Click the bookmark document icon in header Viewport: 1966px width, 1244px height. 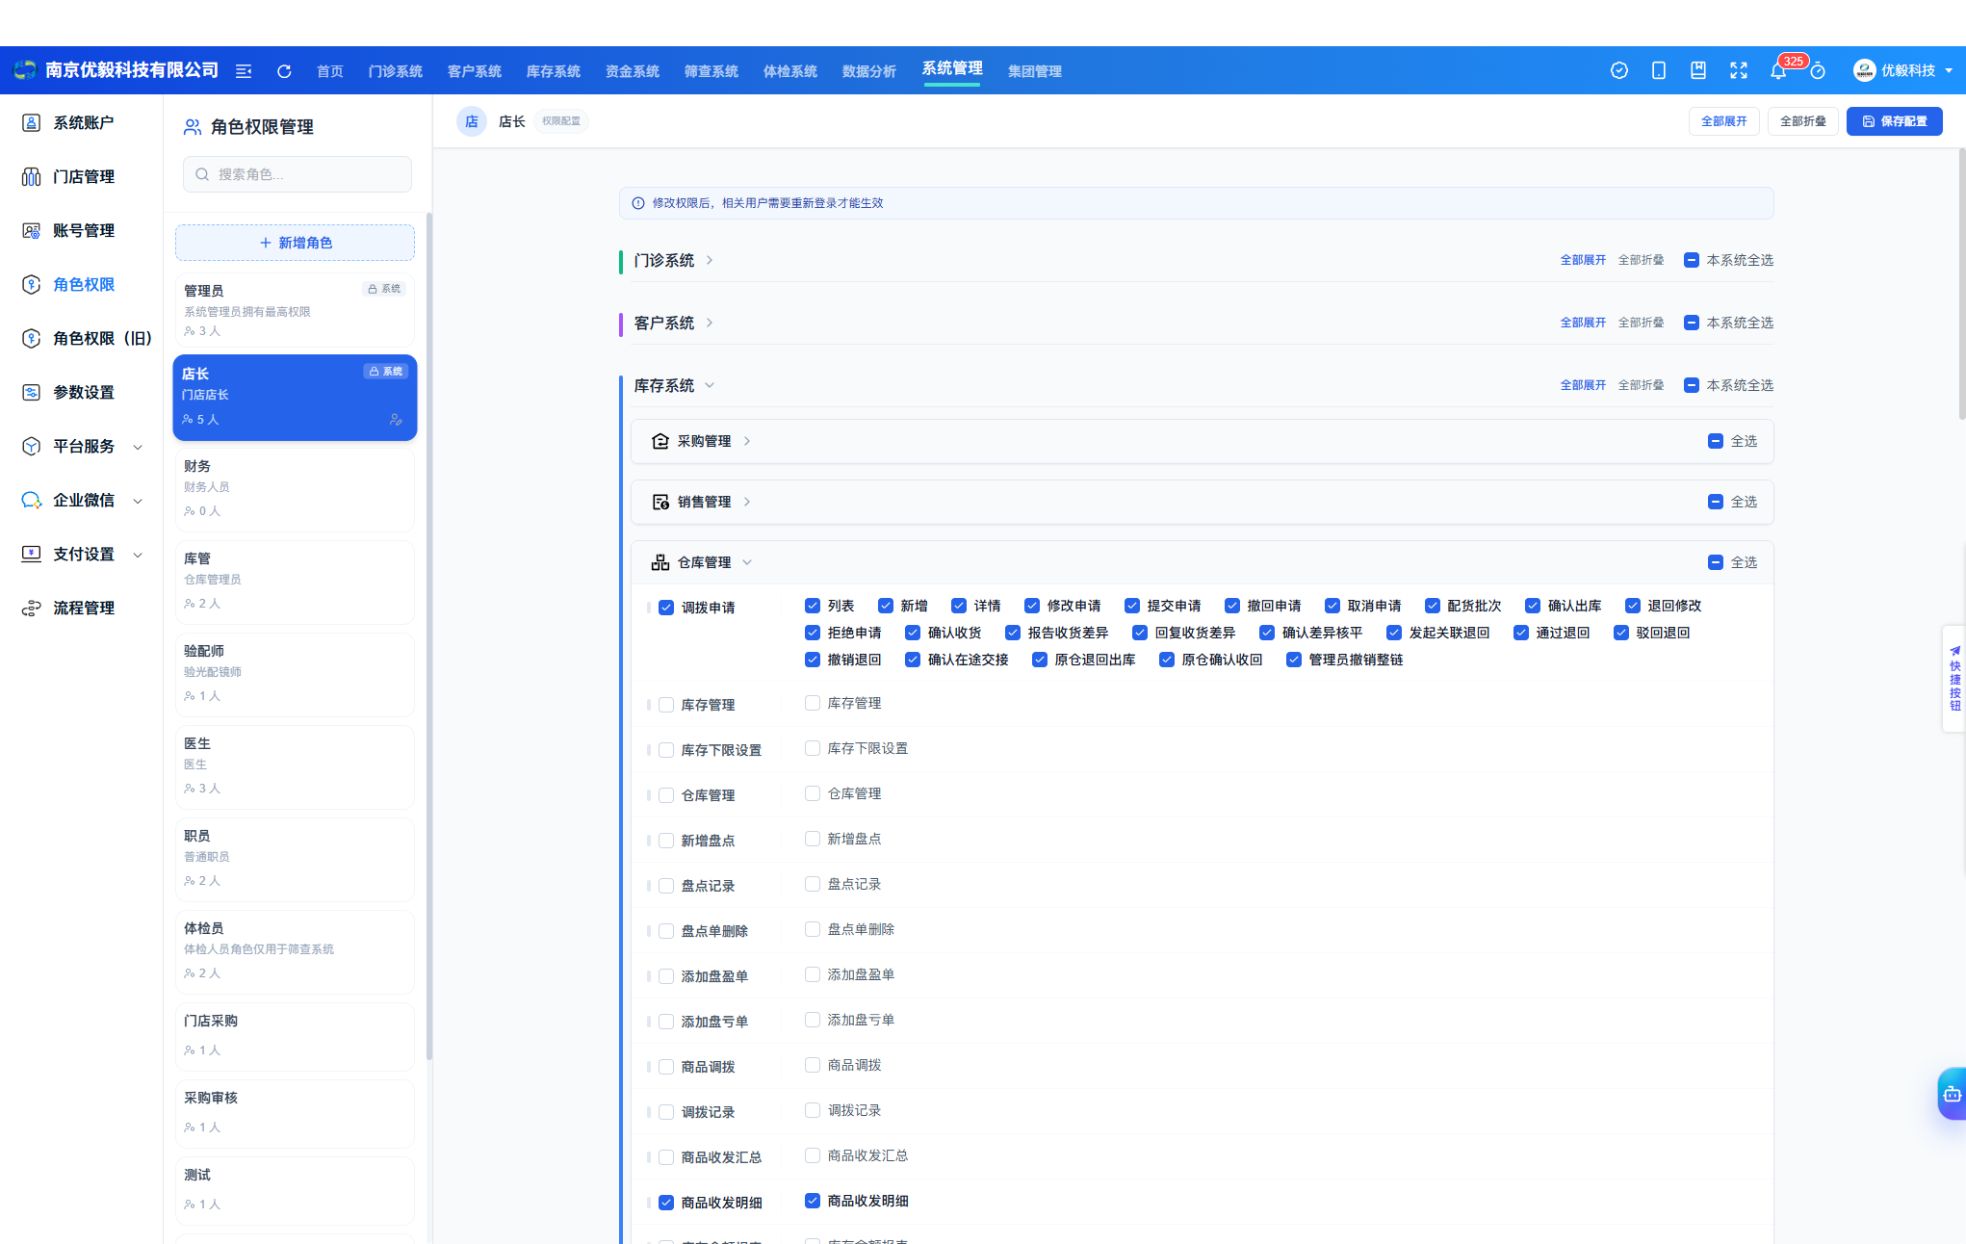click(x=1698, y=70)
